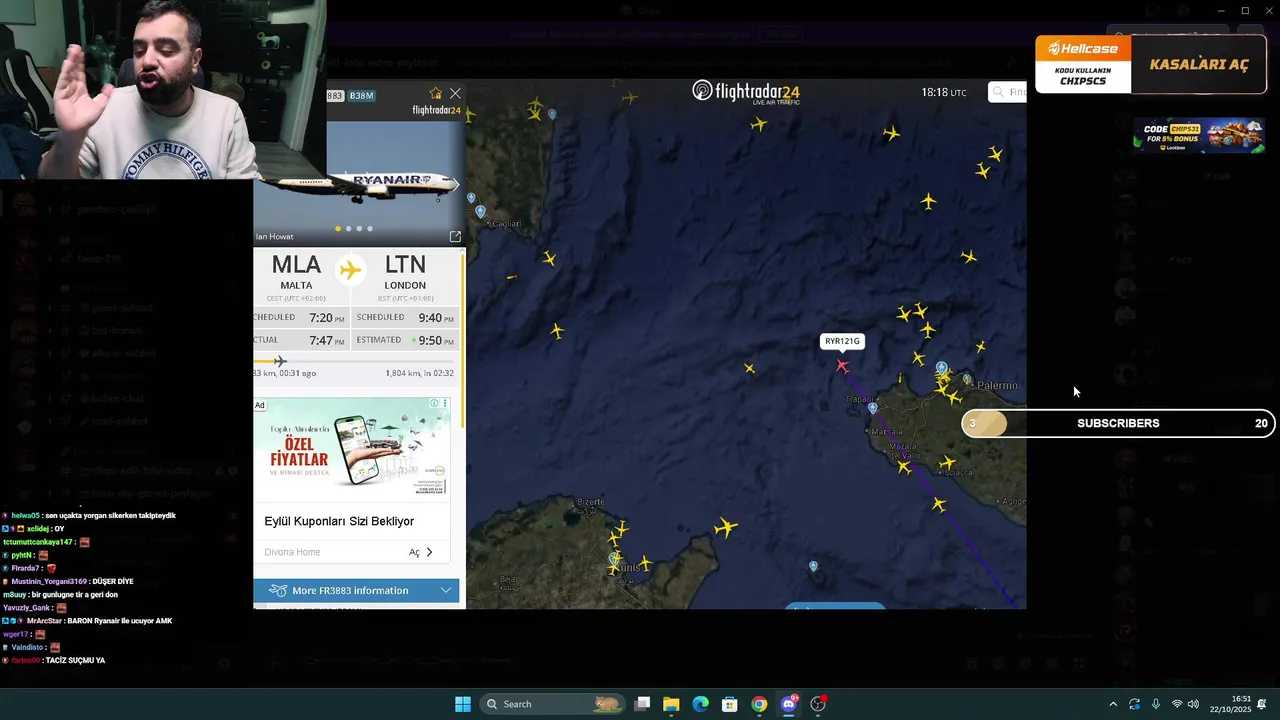
Task: Select the fourth photo carousel dot
Action: tap(370, 229)
